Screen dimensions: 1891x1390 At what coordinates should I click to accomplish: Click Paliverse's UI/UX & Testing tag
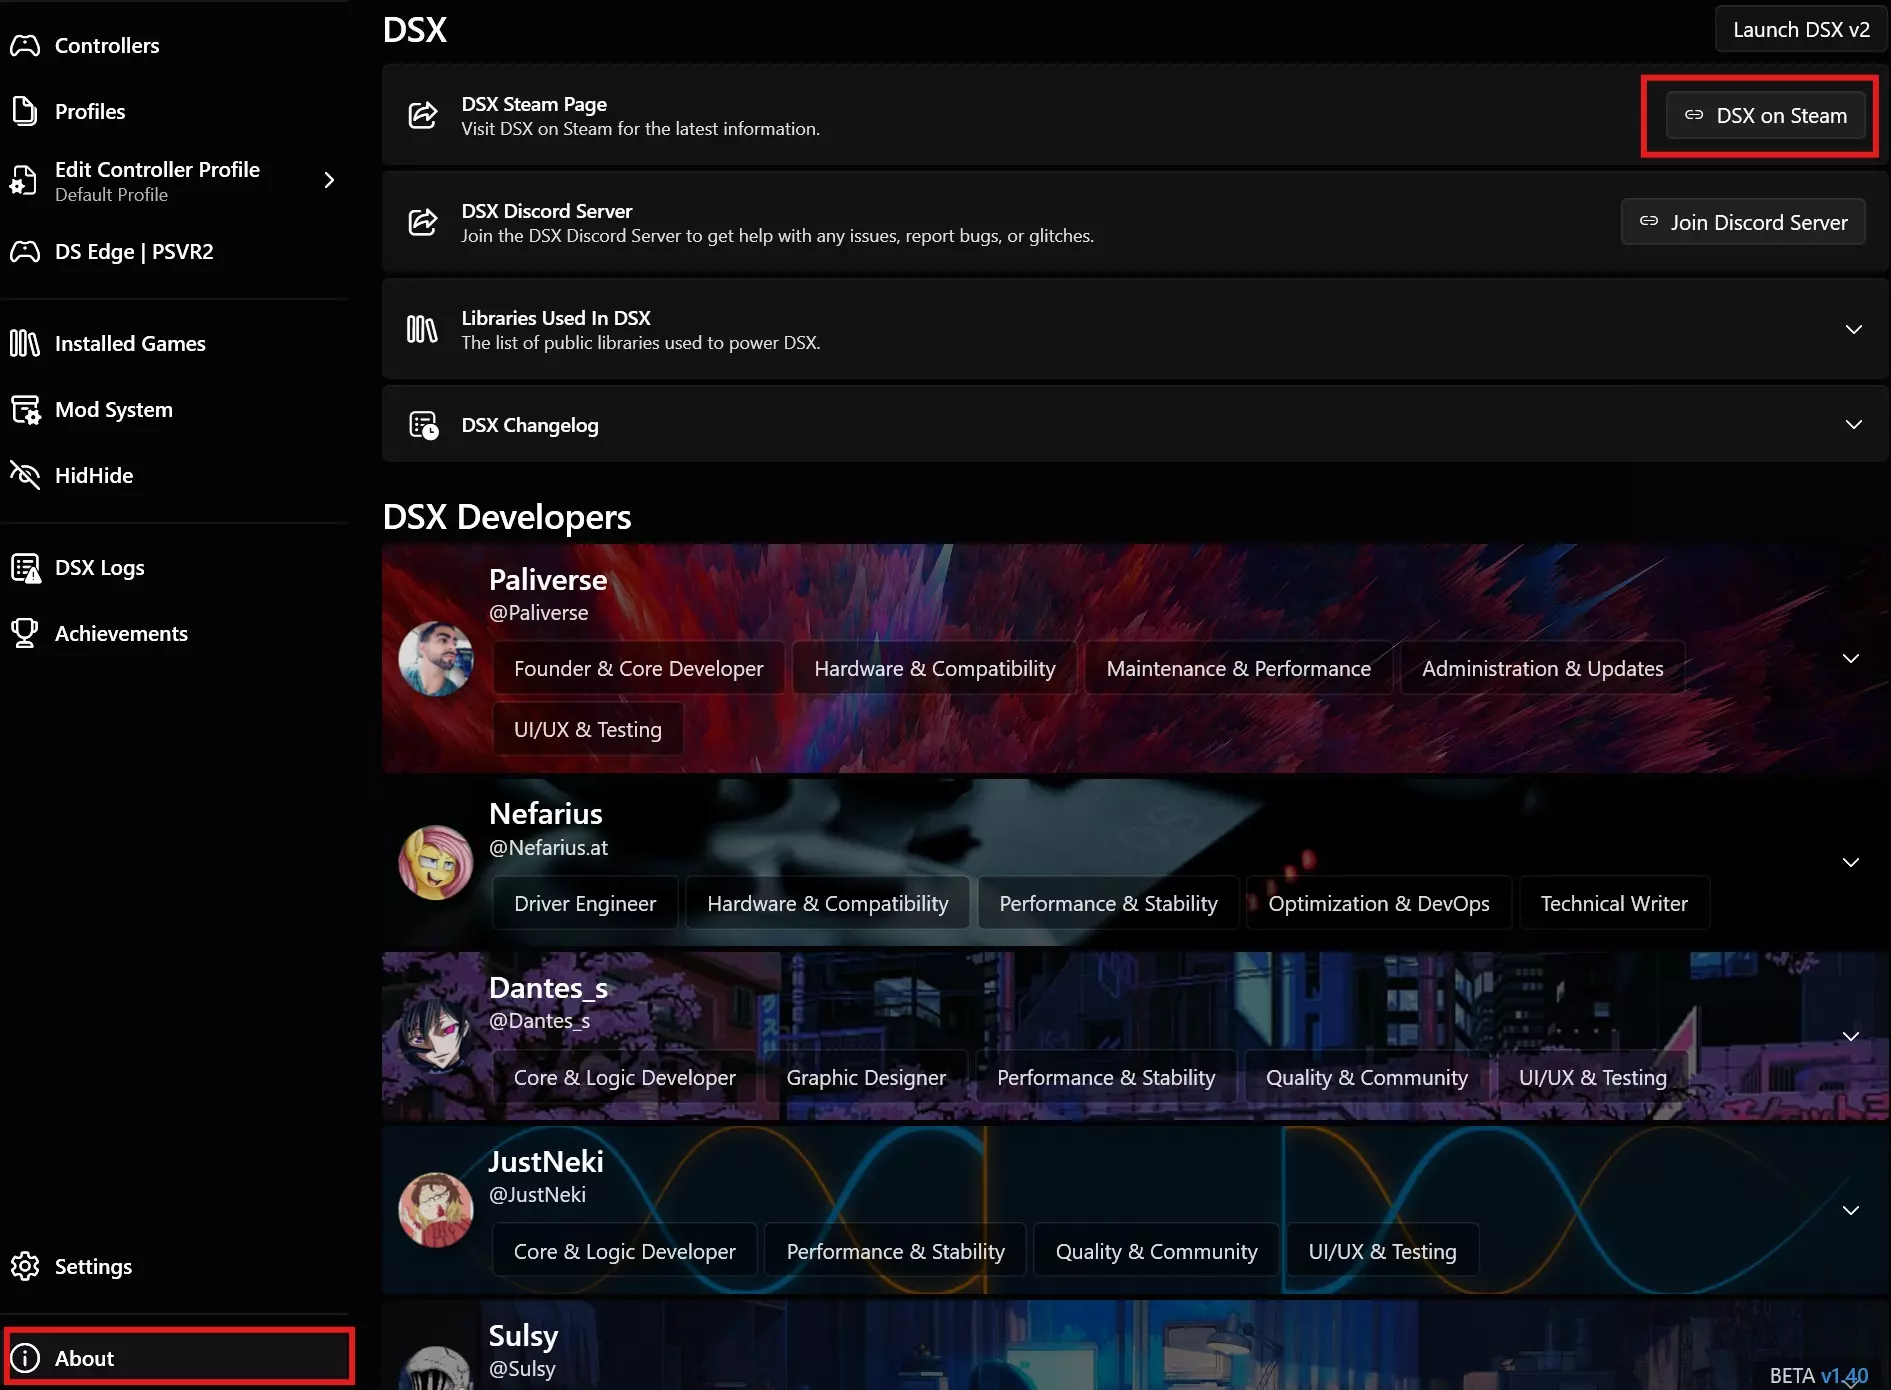pos(588,729)
